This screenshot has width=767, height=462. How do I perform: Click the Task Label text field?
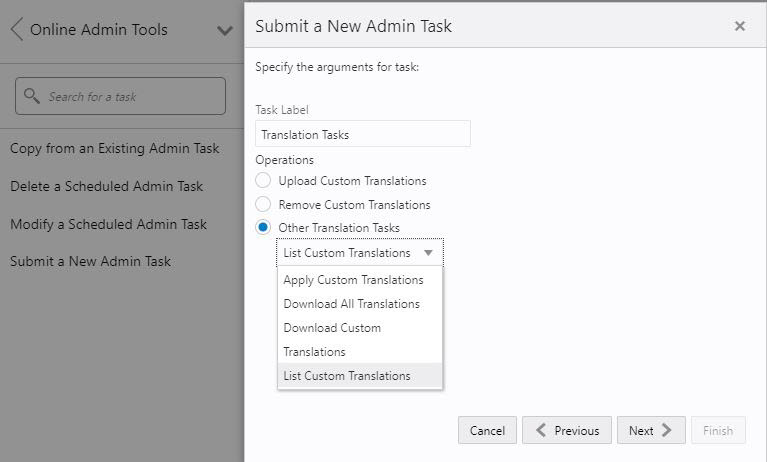coord(362,134)
